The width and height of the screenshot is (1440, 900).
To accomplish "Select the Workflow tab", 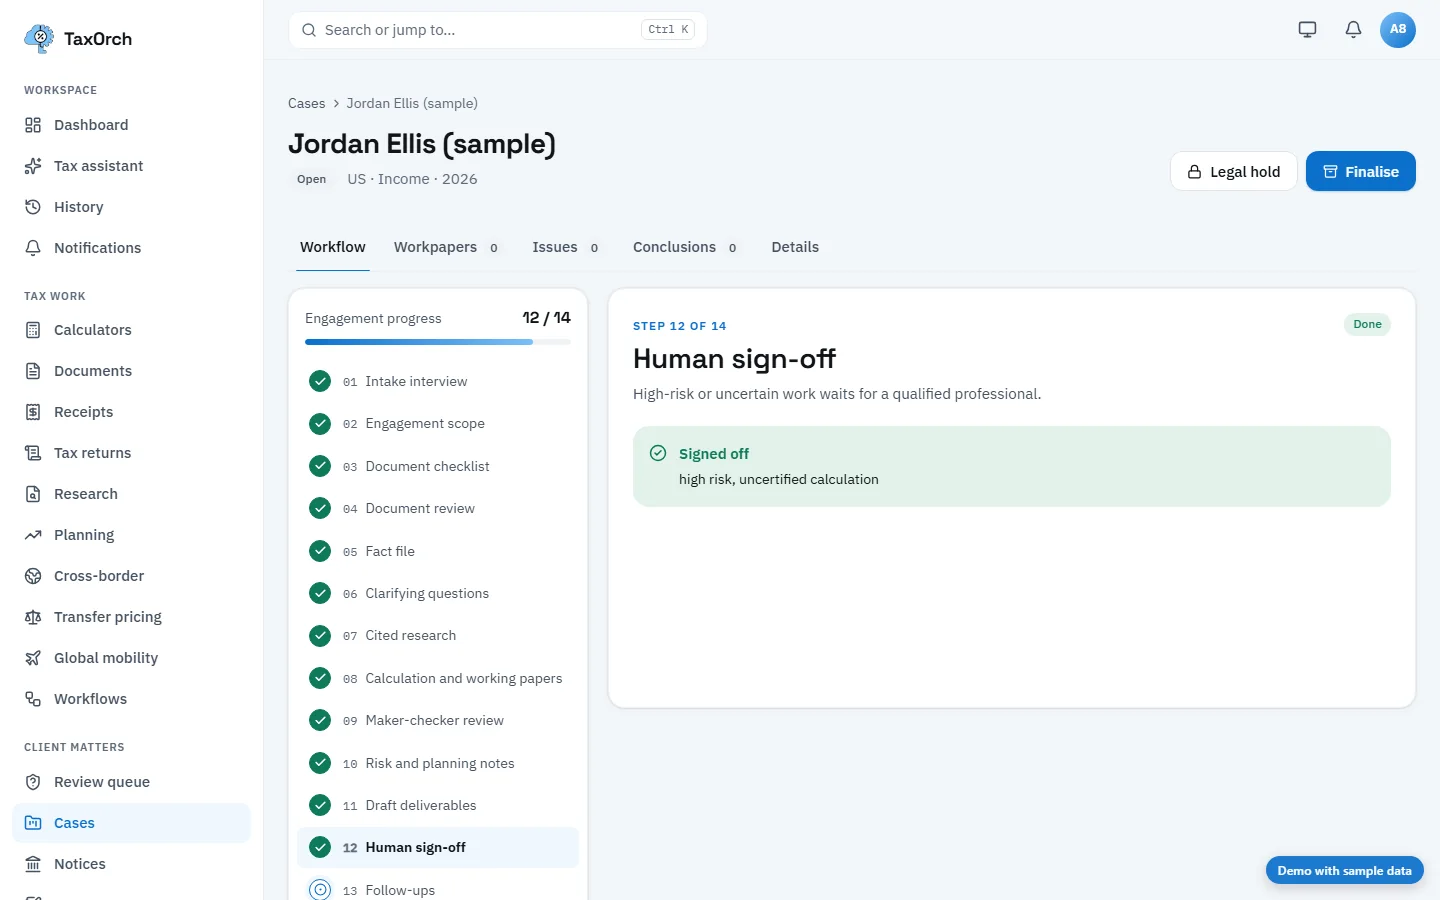I will [x=333, y=247].
